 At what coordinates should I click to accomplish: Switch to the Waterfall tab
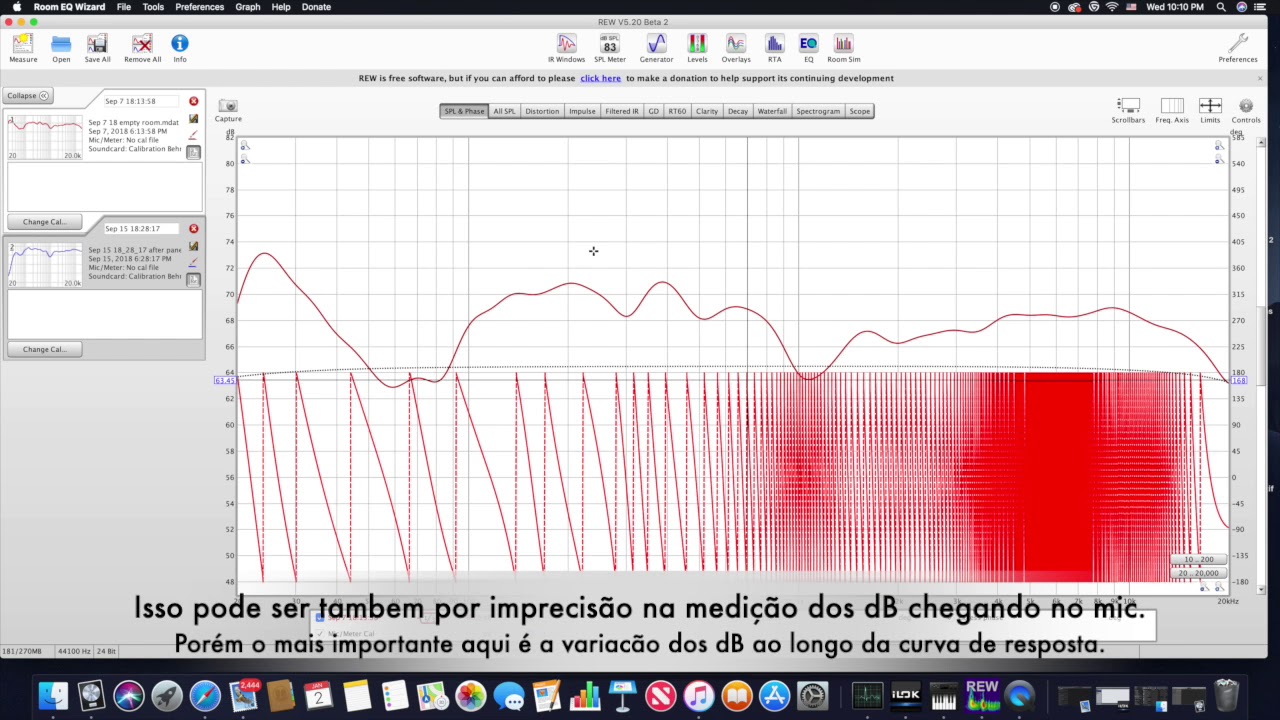pyautogui.click(x=772, y=111)
